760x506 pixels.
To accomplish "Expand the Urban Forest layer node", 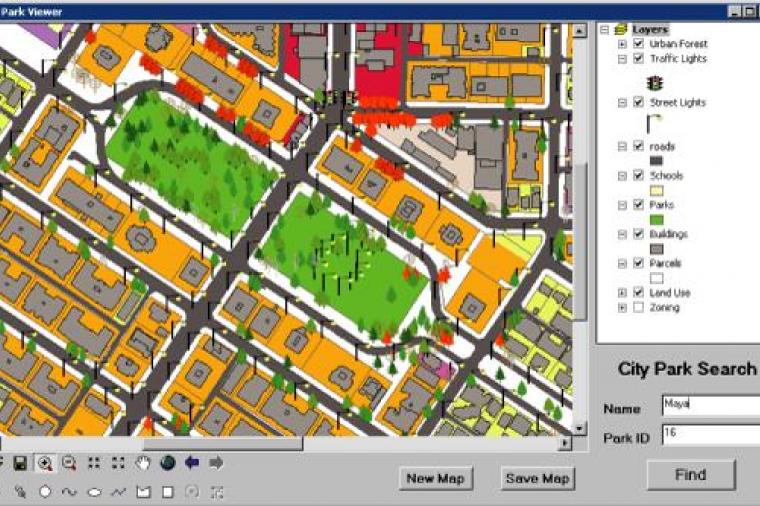I will (622, 45).
